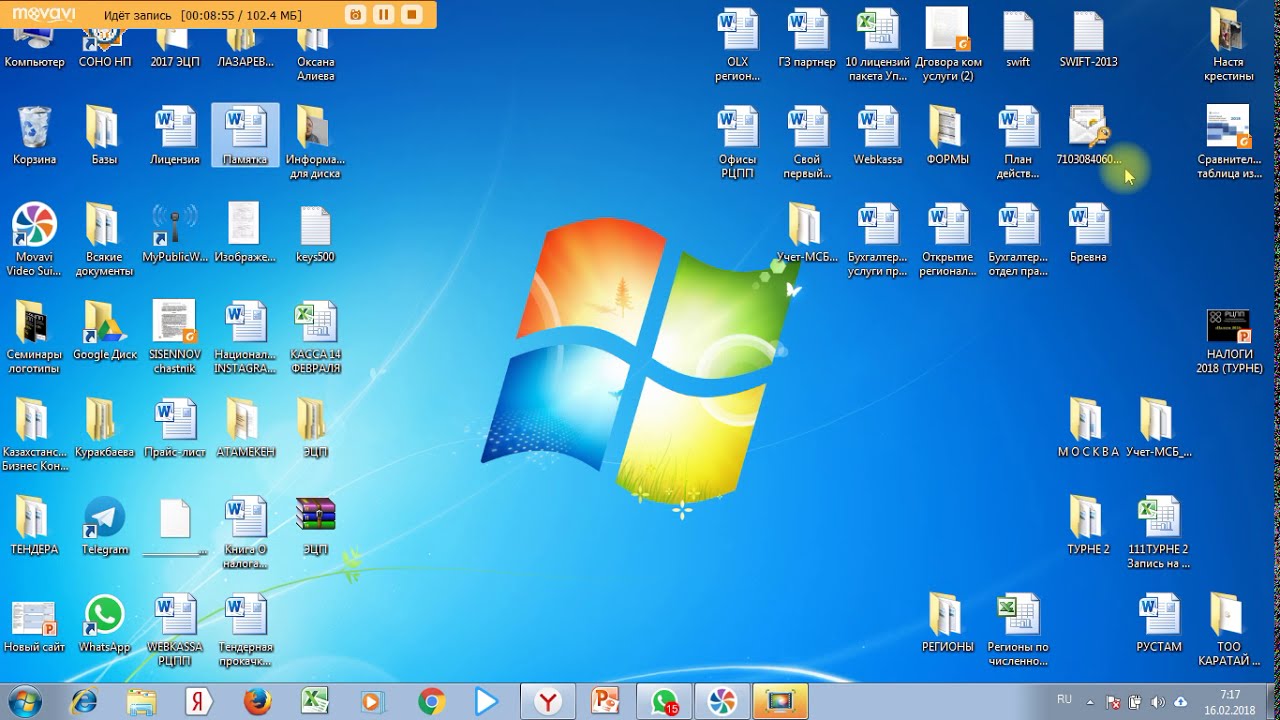Open the Всякие документы folder

[104, 240]
